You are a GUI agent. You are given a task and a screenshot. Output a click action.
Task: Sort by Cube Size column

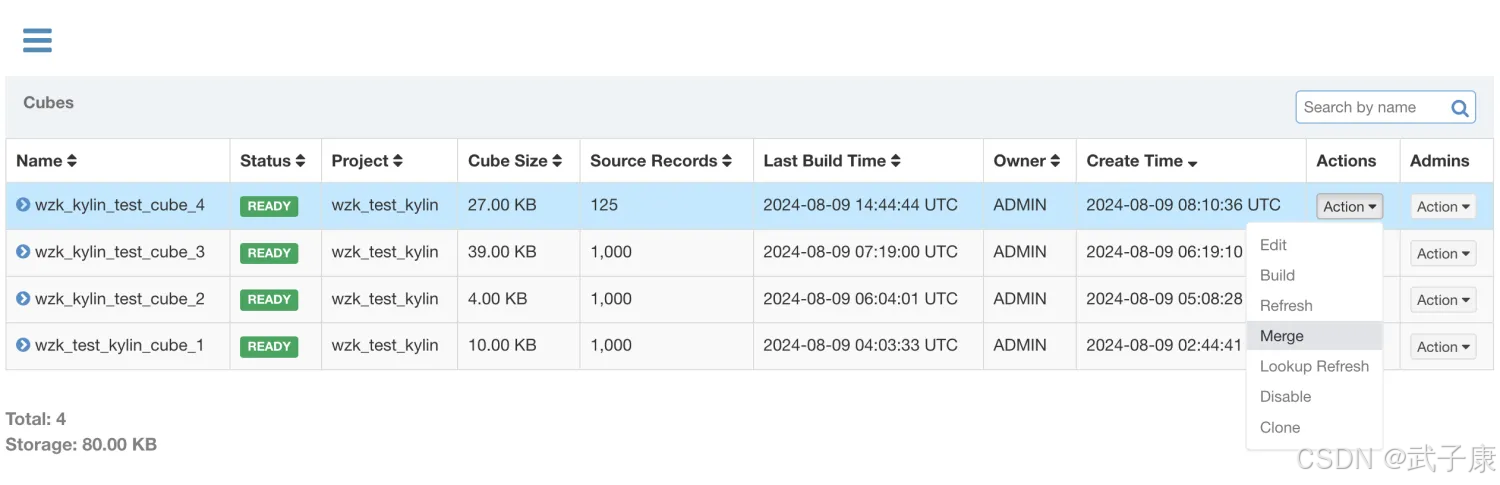pyautogui.click(x=557, y=161)
